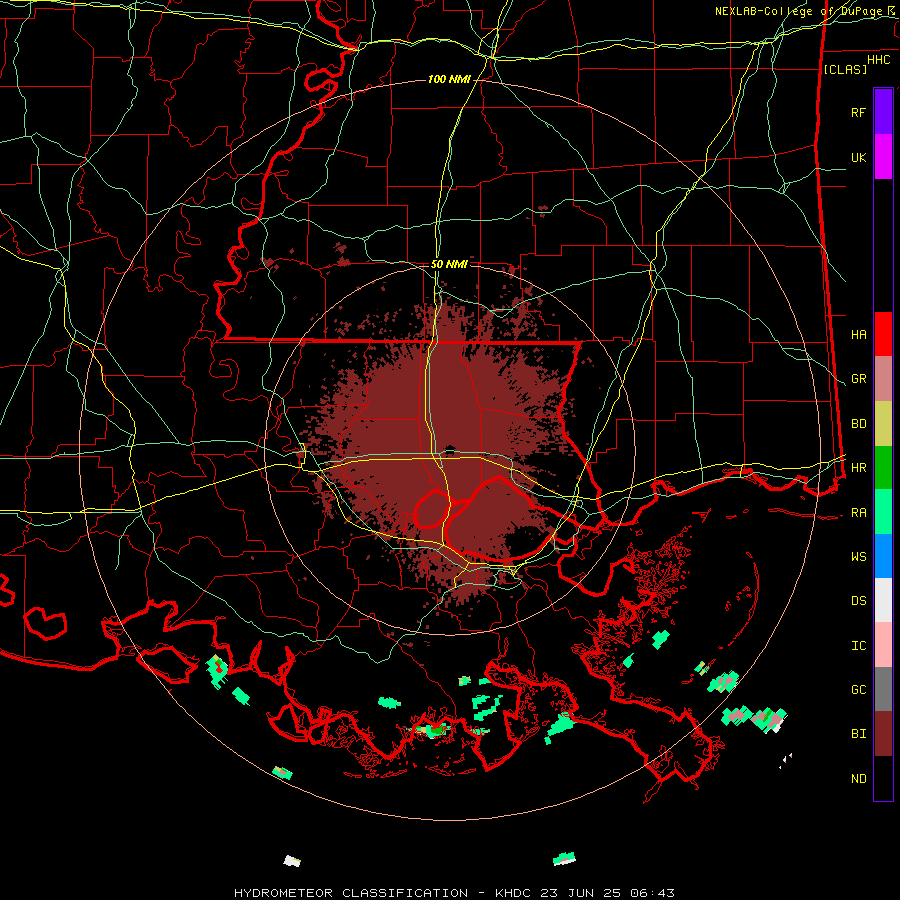The height and width of the screenshot is (900, 900).
Task: Click the WS legend label
Action: click(858, 556)
